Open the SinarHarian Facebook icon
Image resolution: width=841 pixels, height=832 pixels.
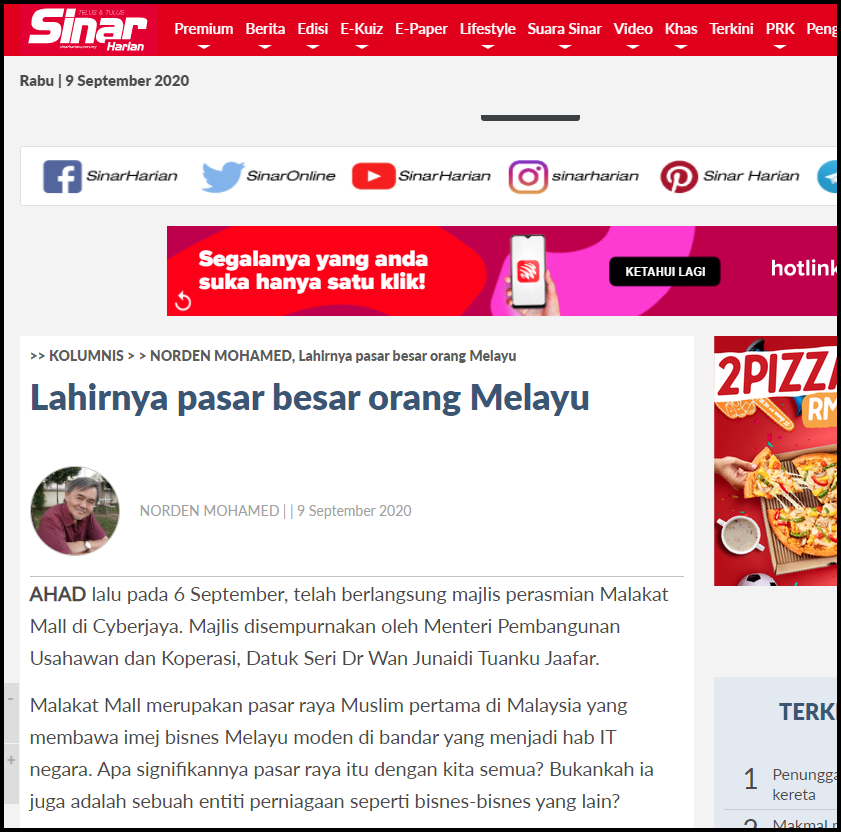pyautogui.click(x=62, y=176)
